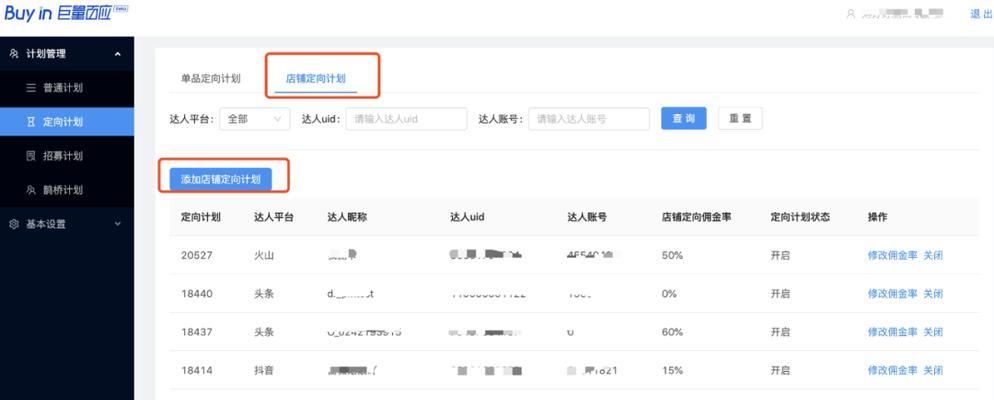
Task: Switch to 店铺定向计划 tab
Action: click(x=316, y=79)
